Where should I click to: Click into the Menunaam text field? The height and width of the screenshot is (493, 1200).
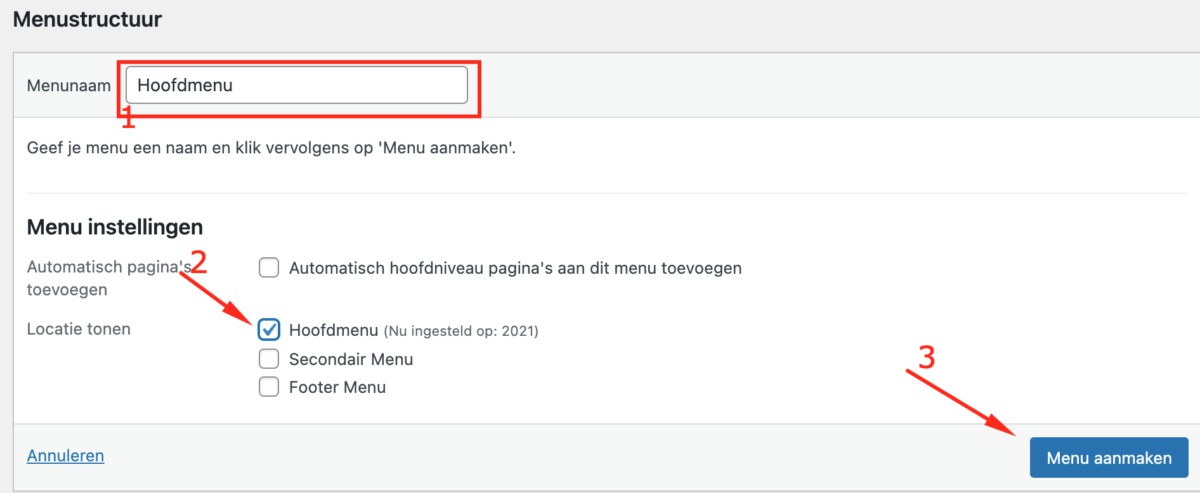pos(296,85)
